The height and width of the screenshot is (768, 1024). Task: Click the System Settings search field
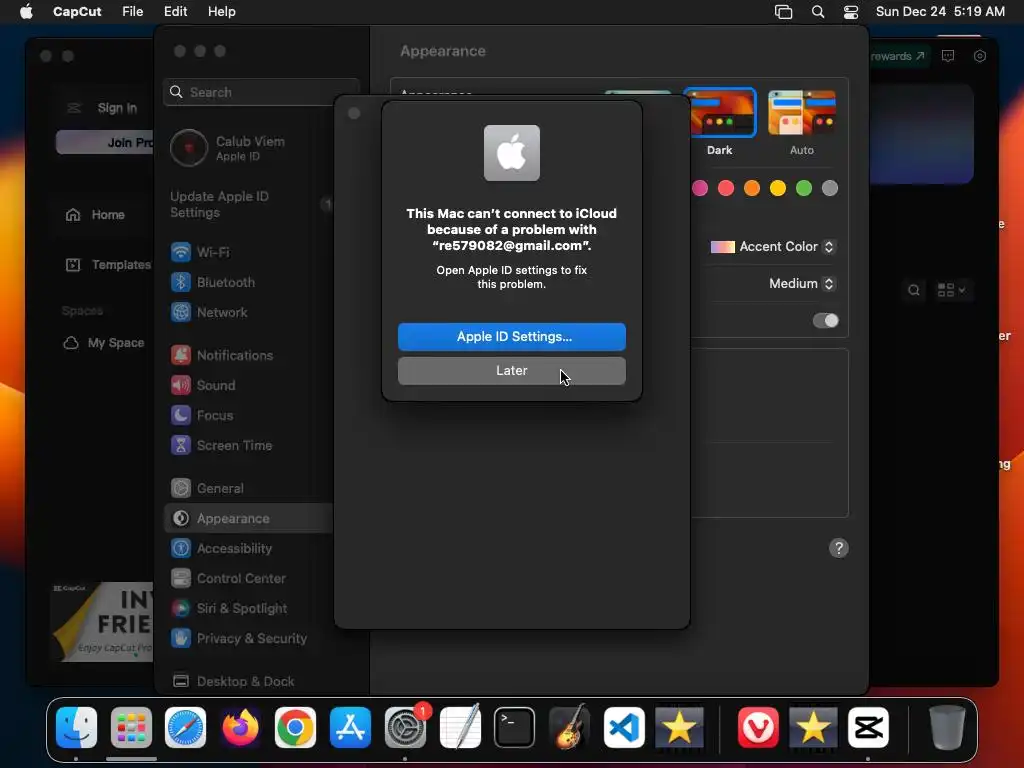261,92
